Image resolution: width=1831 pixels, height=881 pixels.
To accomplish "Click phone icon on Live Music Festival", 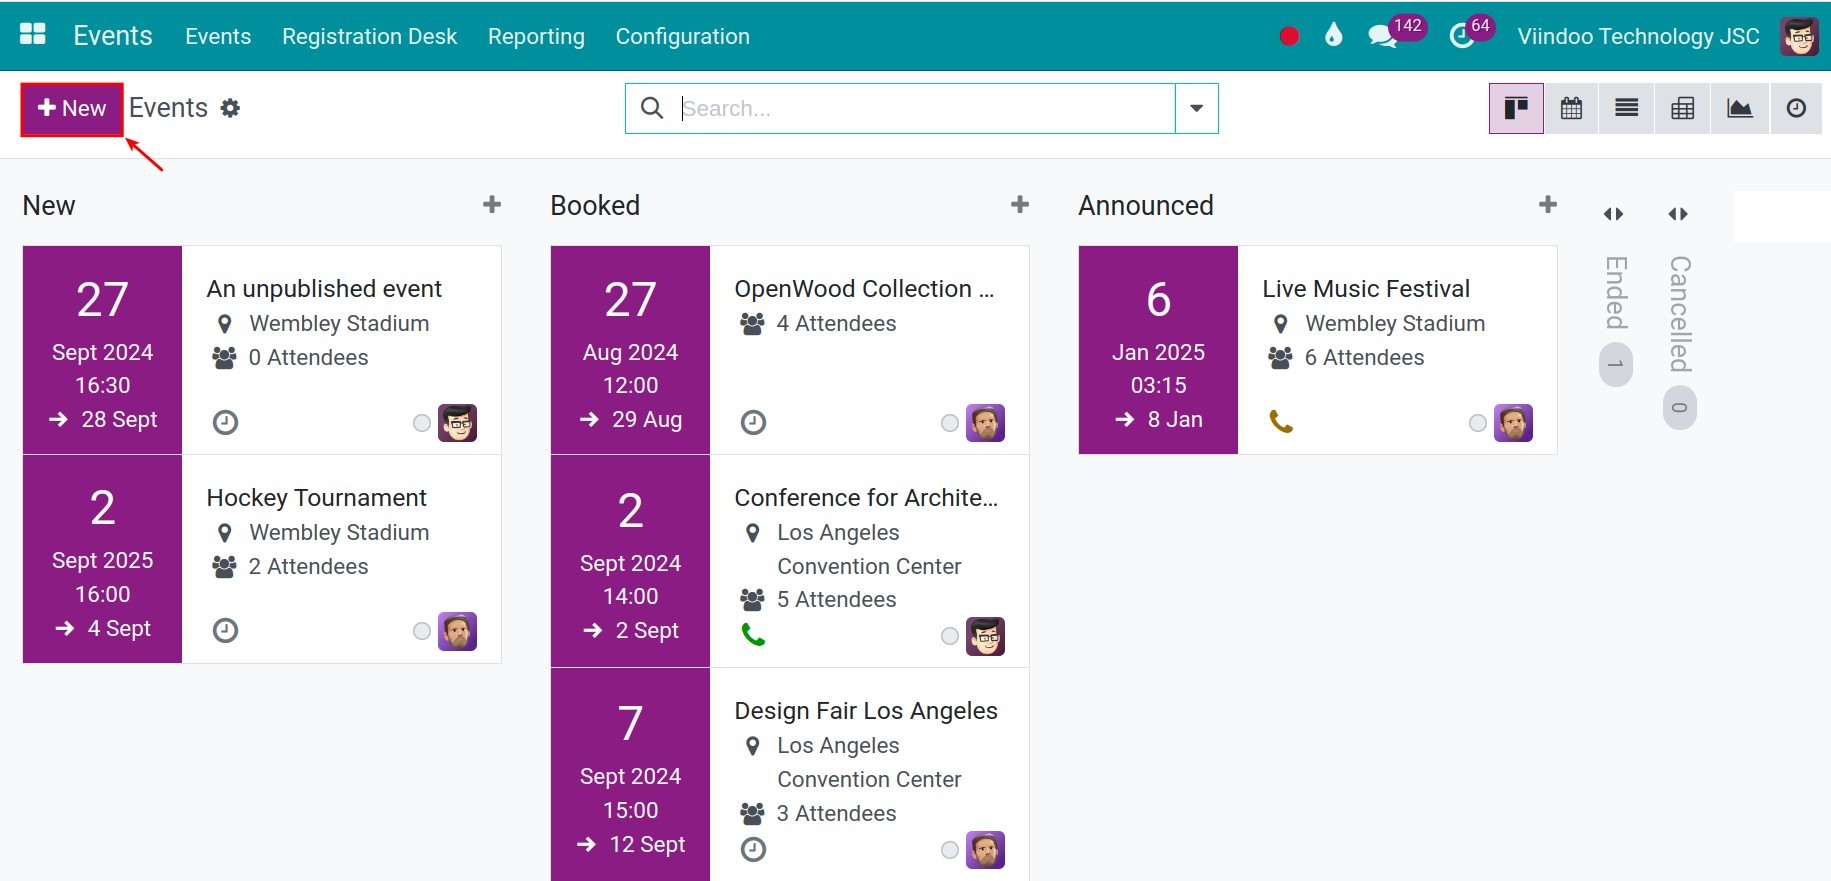I will 1281,421.
